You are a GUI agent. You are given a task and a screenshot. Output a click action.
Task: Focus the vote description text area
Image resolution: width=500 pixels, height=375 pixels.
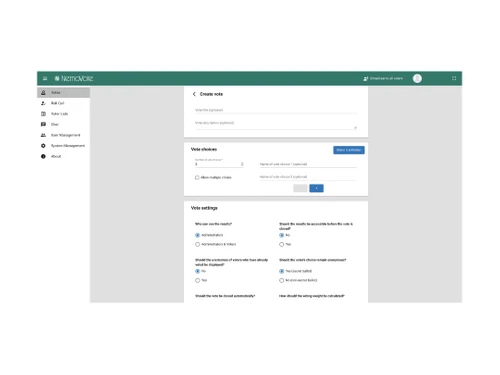pyautogui.click(x=276, y=124)
